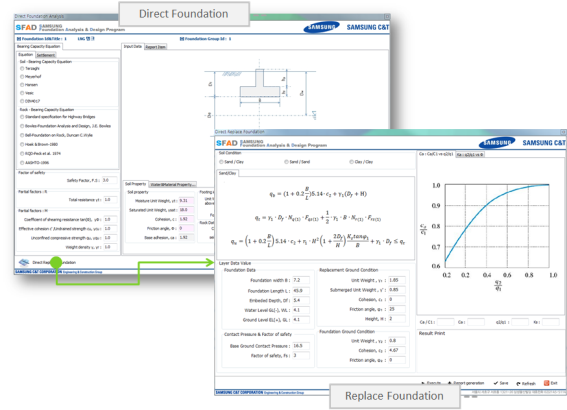Open the Water/Material Property tab
Viewport: 567px width, 410px height.
(173, 184)
